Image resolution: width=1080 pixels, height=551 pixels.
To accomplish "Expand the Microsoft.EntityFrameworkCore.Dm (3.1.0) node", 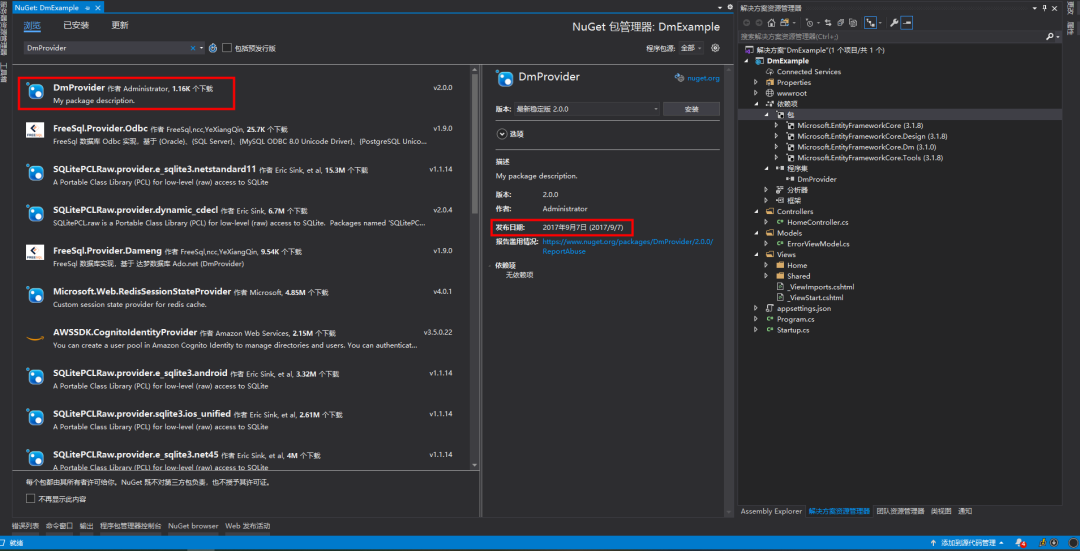I will click(x=777, y=147).
